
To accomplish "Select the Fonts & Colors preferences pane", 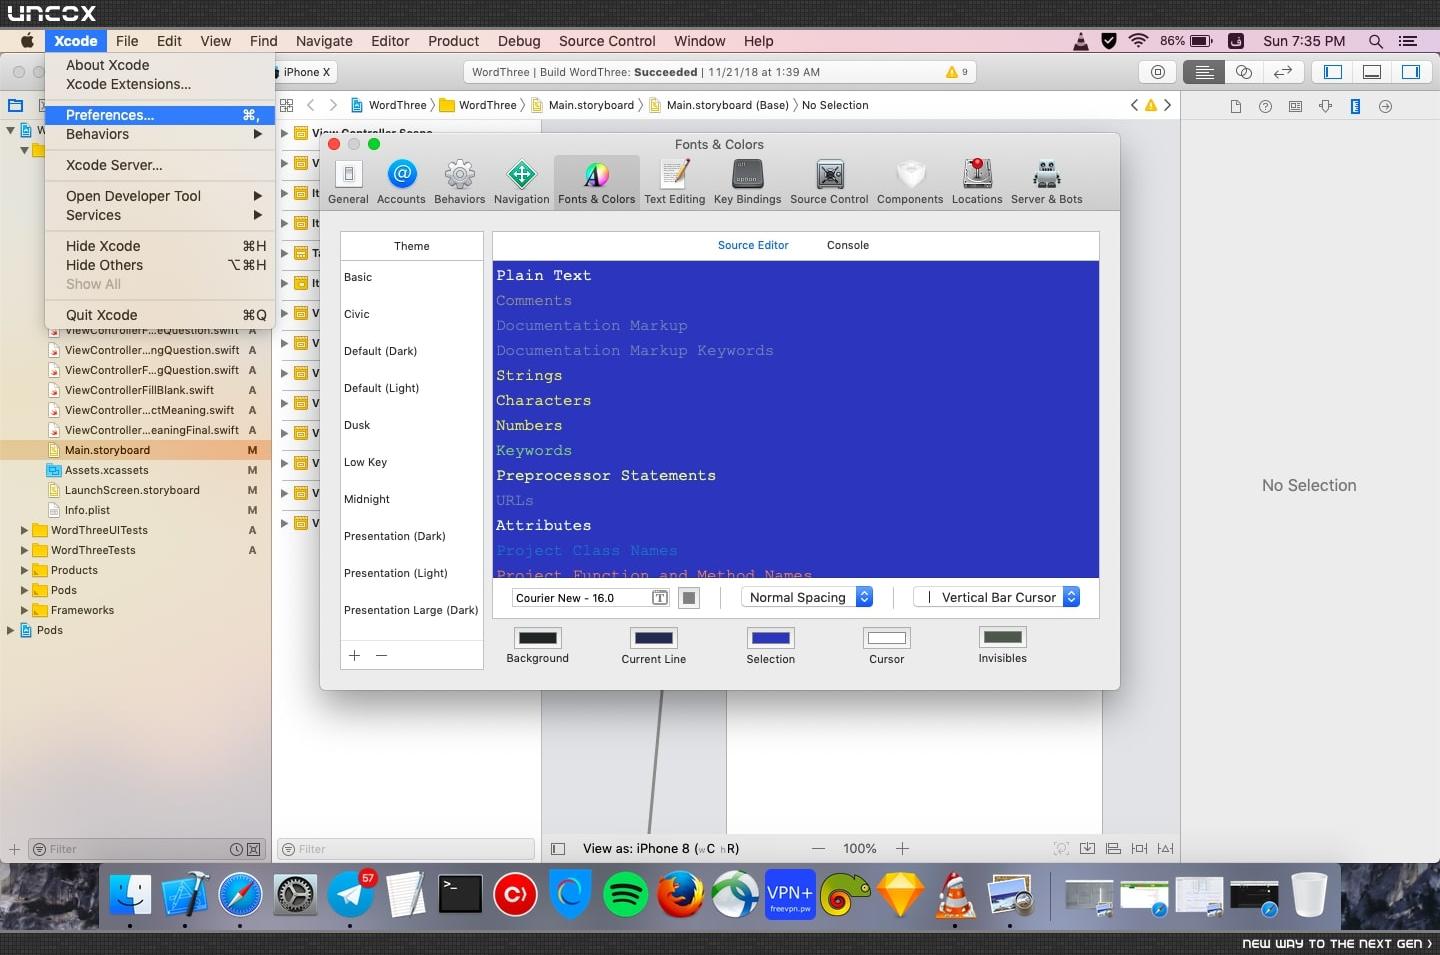I will point(597,182).
